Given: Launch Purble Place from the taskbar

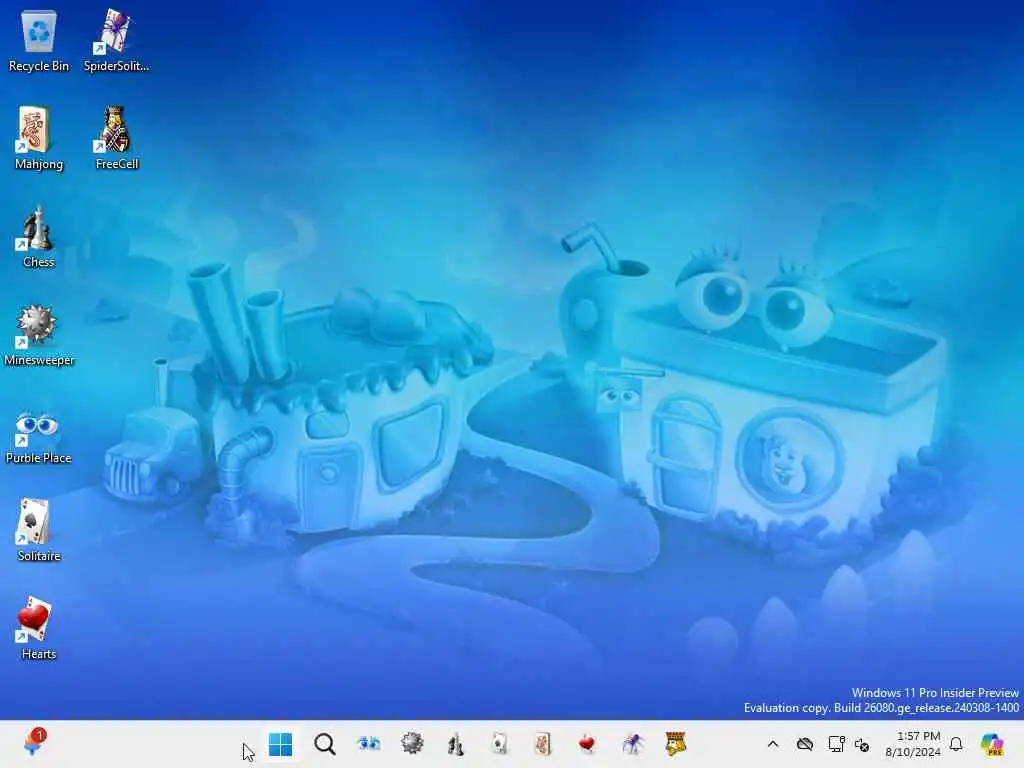Looking at the screenshot, I should point(368,744).
